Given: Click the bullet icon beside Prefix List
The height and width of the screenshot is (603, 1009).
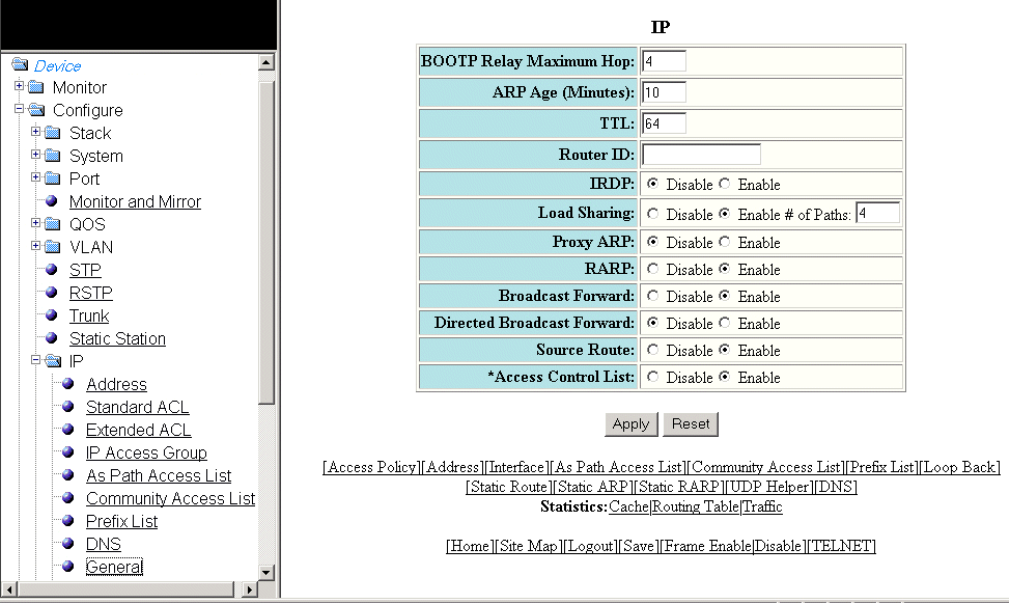Looking at the screenshot, I should click(68, 520).
